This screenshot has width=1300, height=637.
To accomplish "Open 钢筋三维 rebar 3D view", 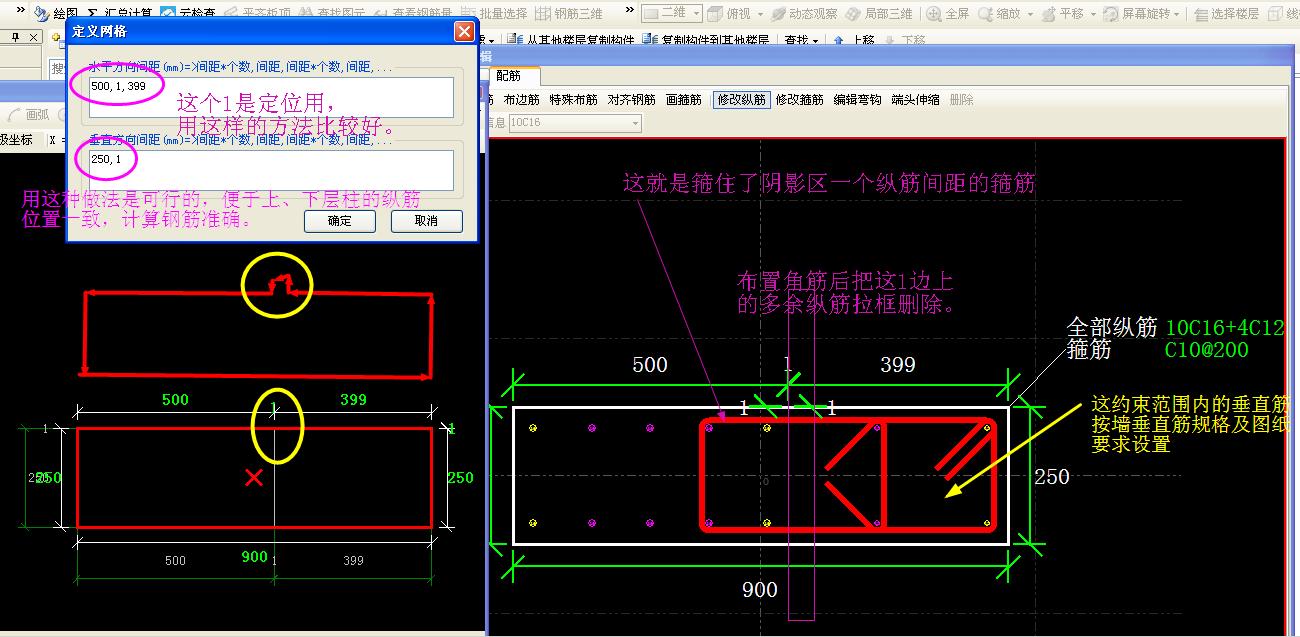I will point(569,14).
